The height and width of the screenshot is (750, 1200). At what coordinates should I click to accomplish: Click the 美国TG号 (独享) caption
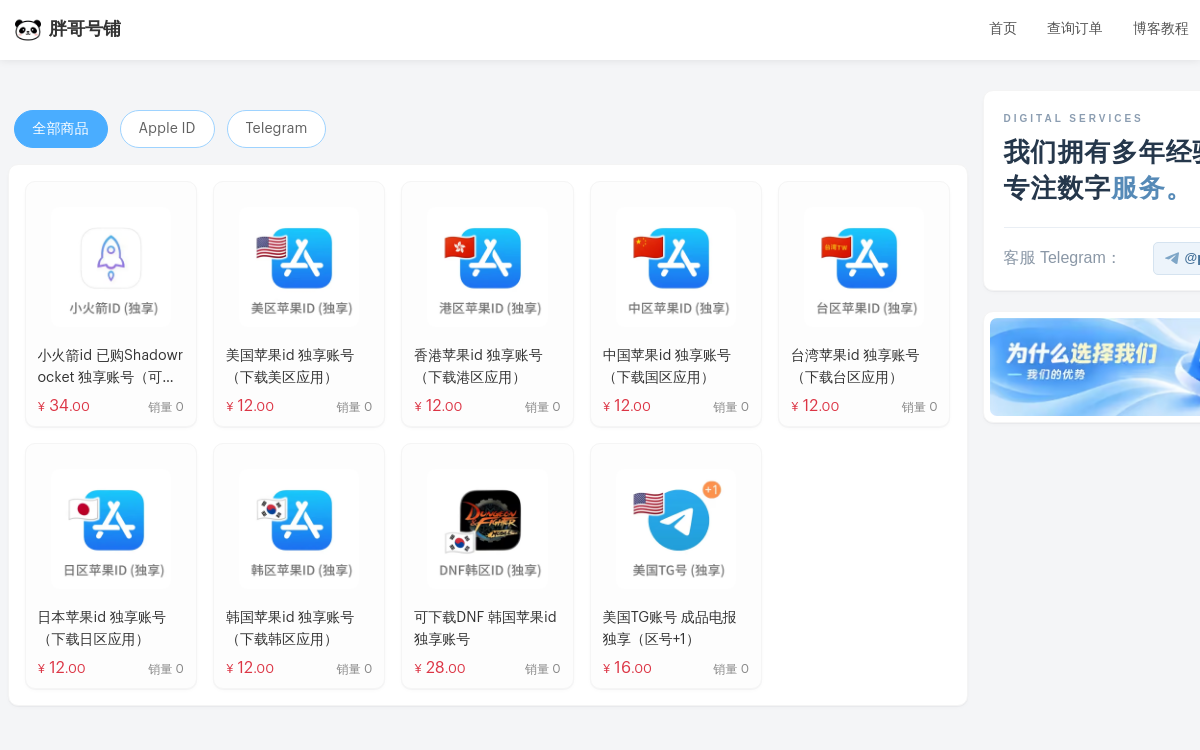tap(679, 570)
